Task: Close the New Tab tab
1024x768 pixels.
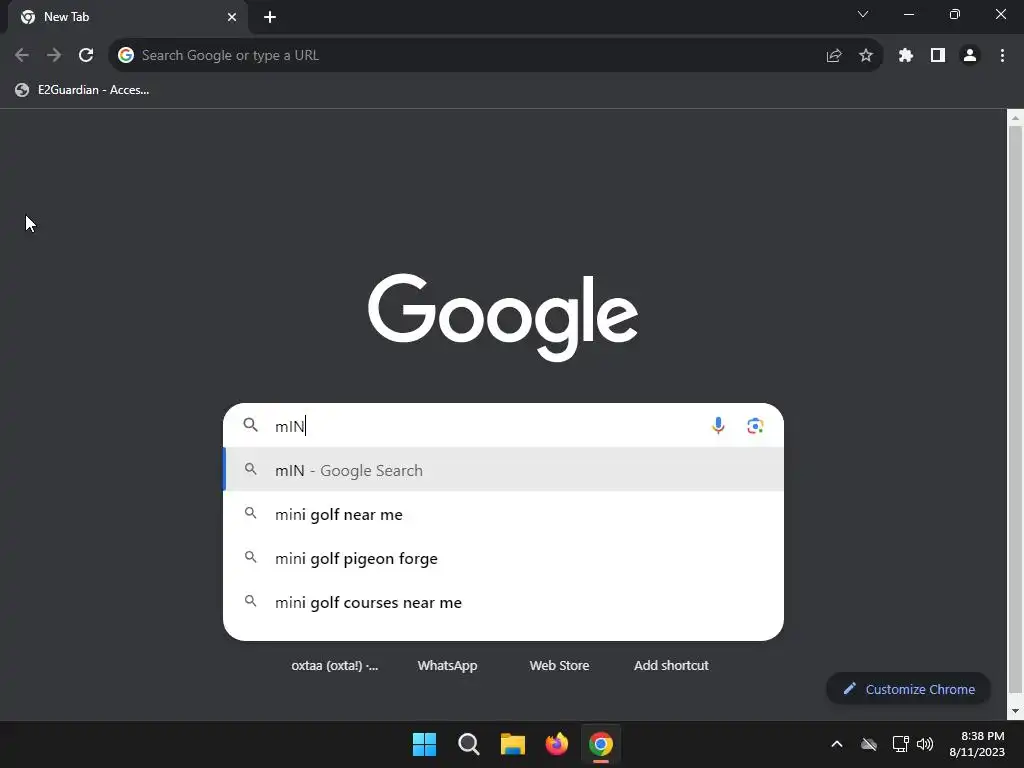Action: coord(232,17)
